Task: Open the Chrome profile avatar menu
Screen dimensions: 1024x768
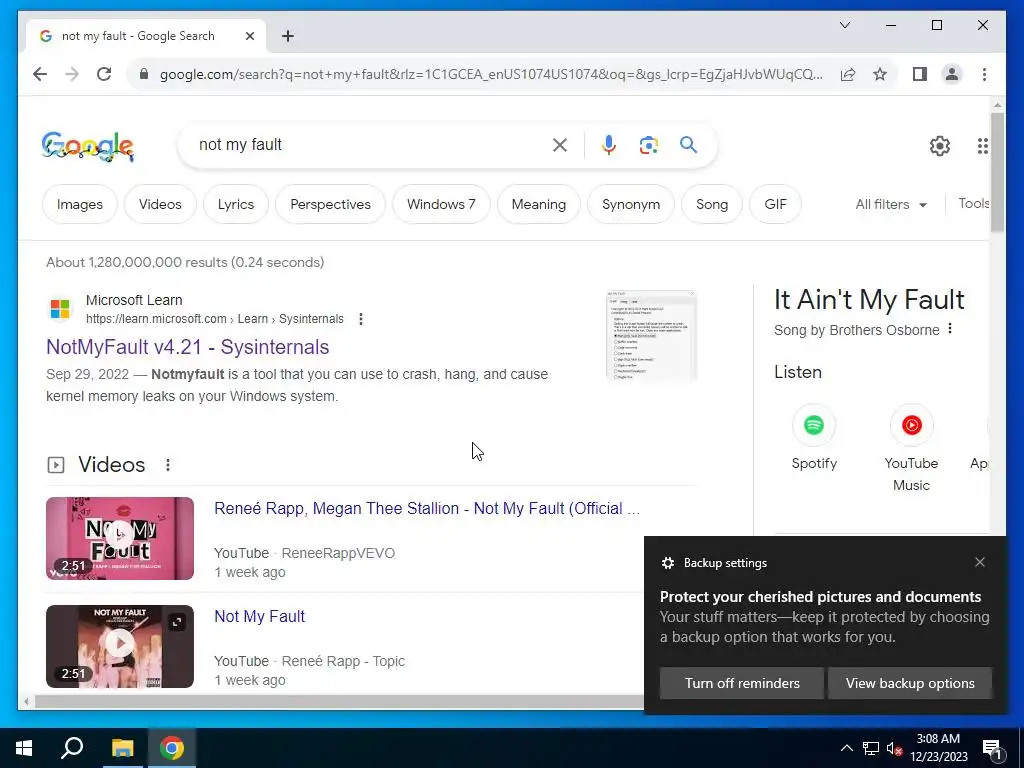Action: (952, 74)
